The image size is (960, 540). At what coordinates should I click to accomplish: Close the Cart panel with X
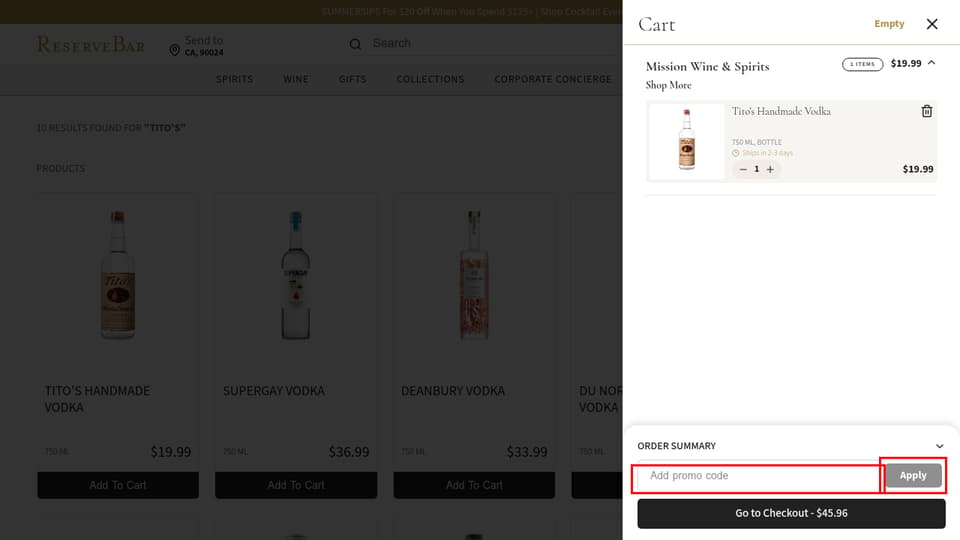point(932,24)
